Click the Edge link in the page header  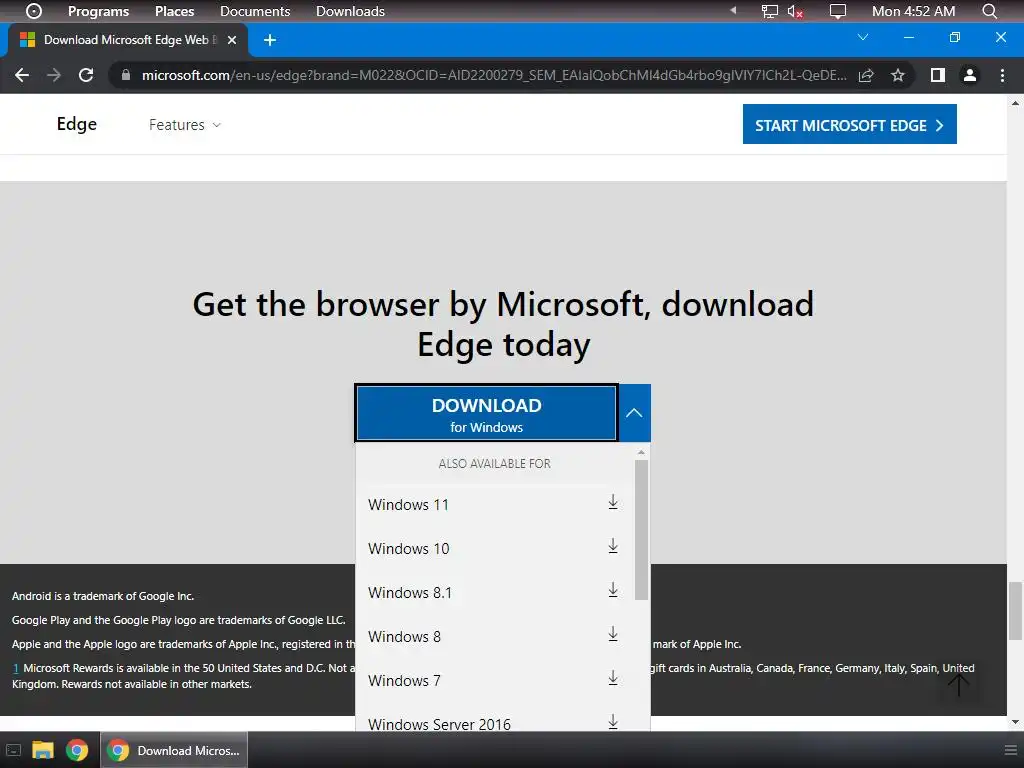click(76, 124)
